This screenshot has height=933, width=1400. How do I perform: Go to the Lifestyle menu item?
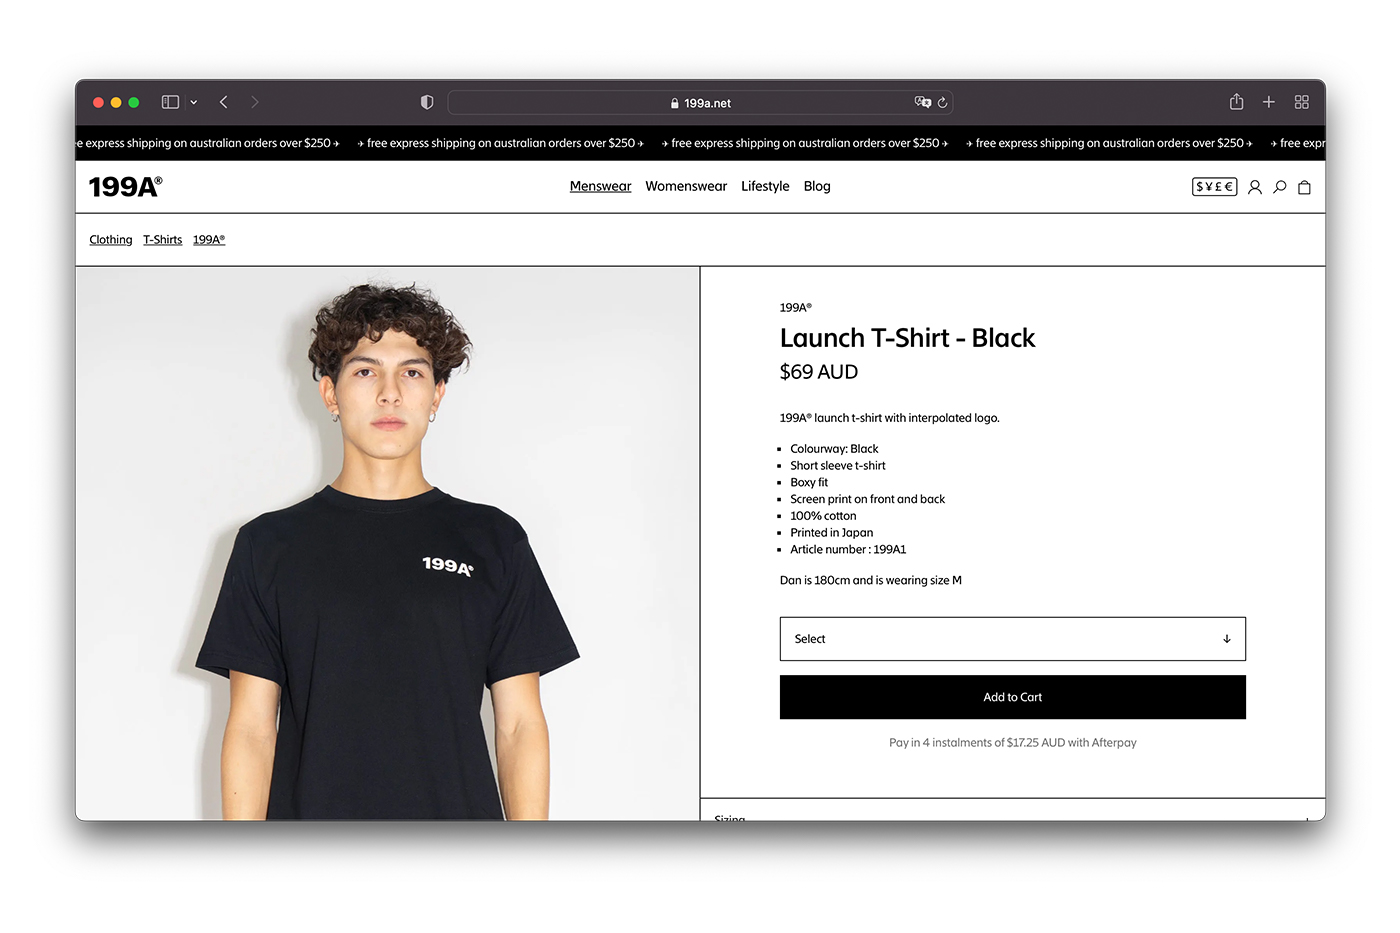[765, 186]
